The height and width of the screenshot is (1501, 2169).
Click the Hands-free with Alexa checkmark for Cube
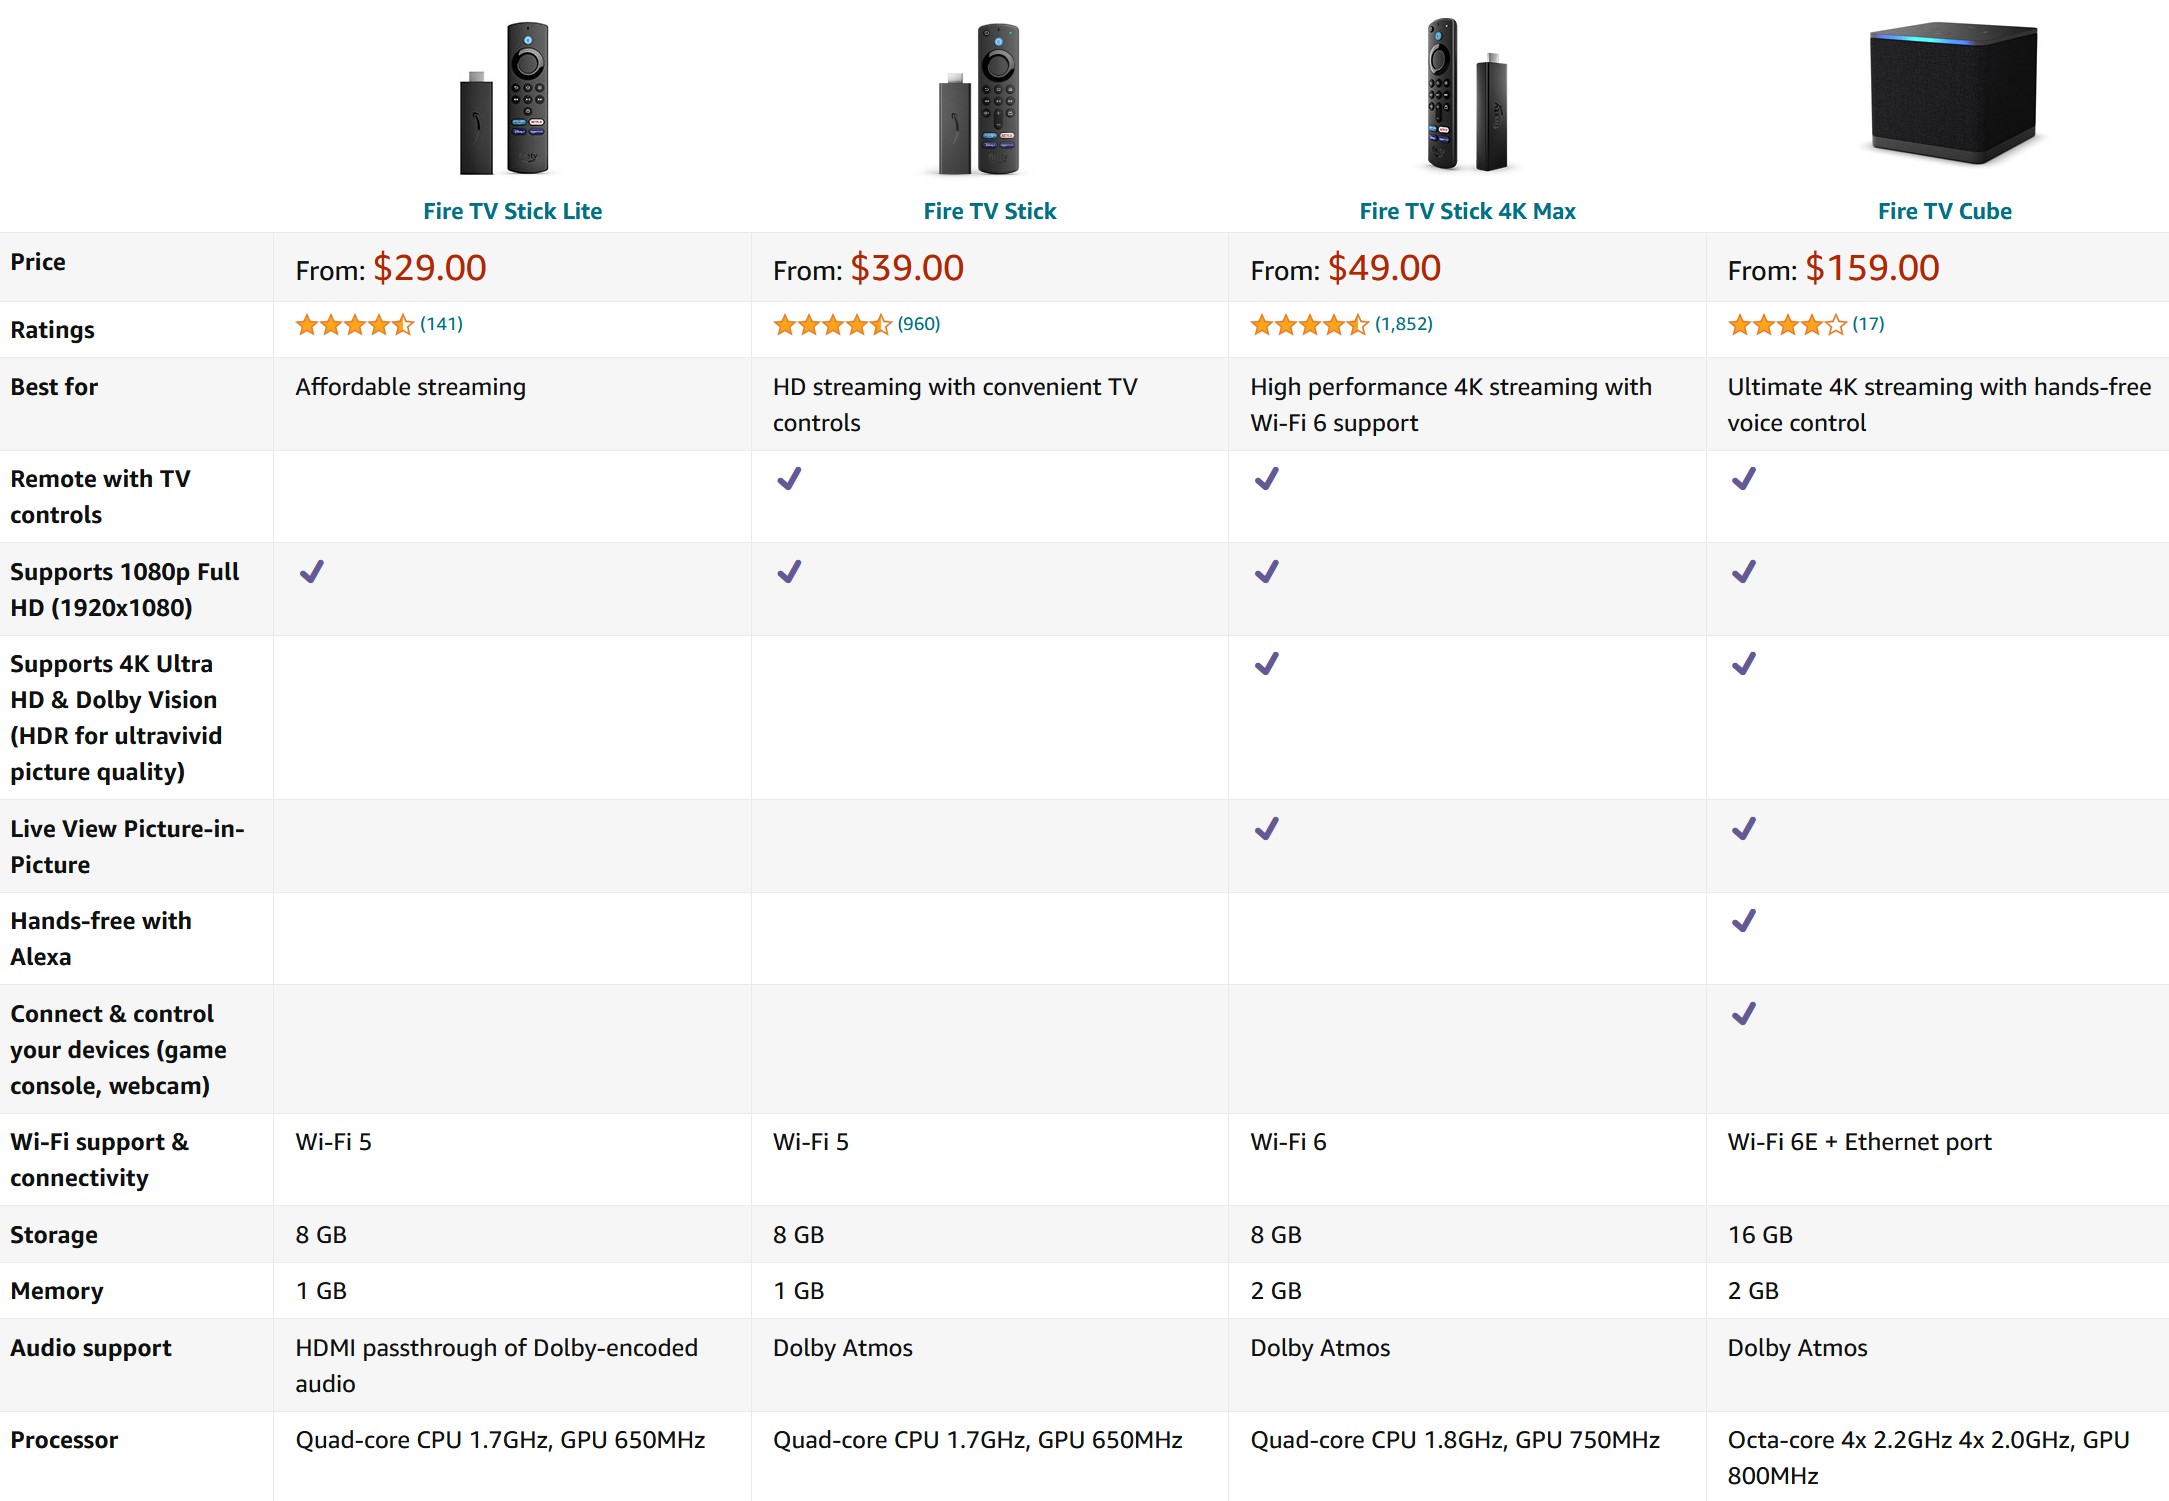pyautogui.click(x=1744, y=921)
